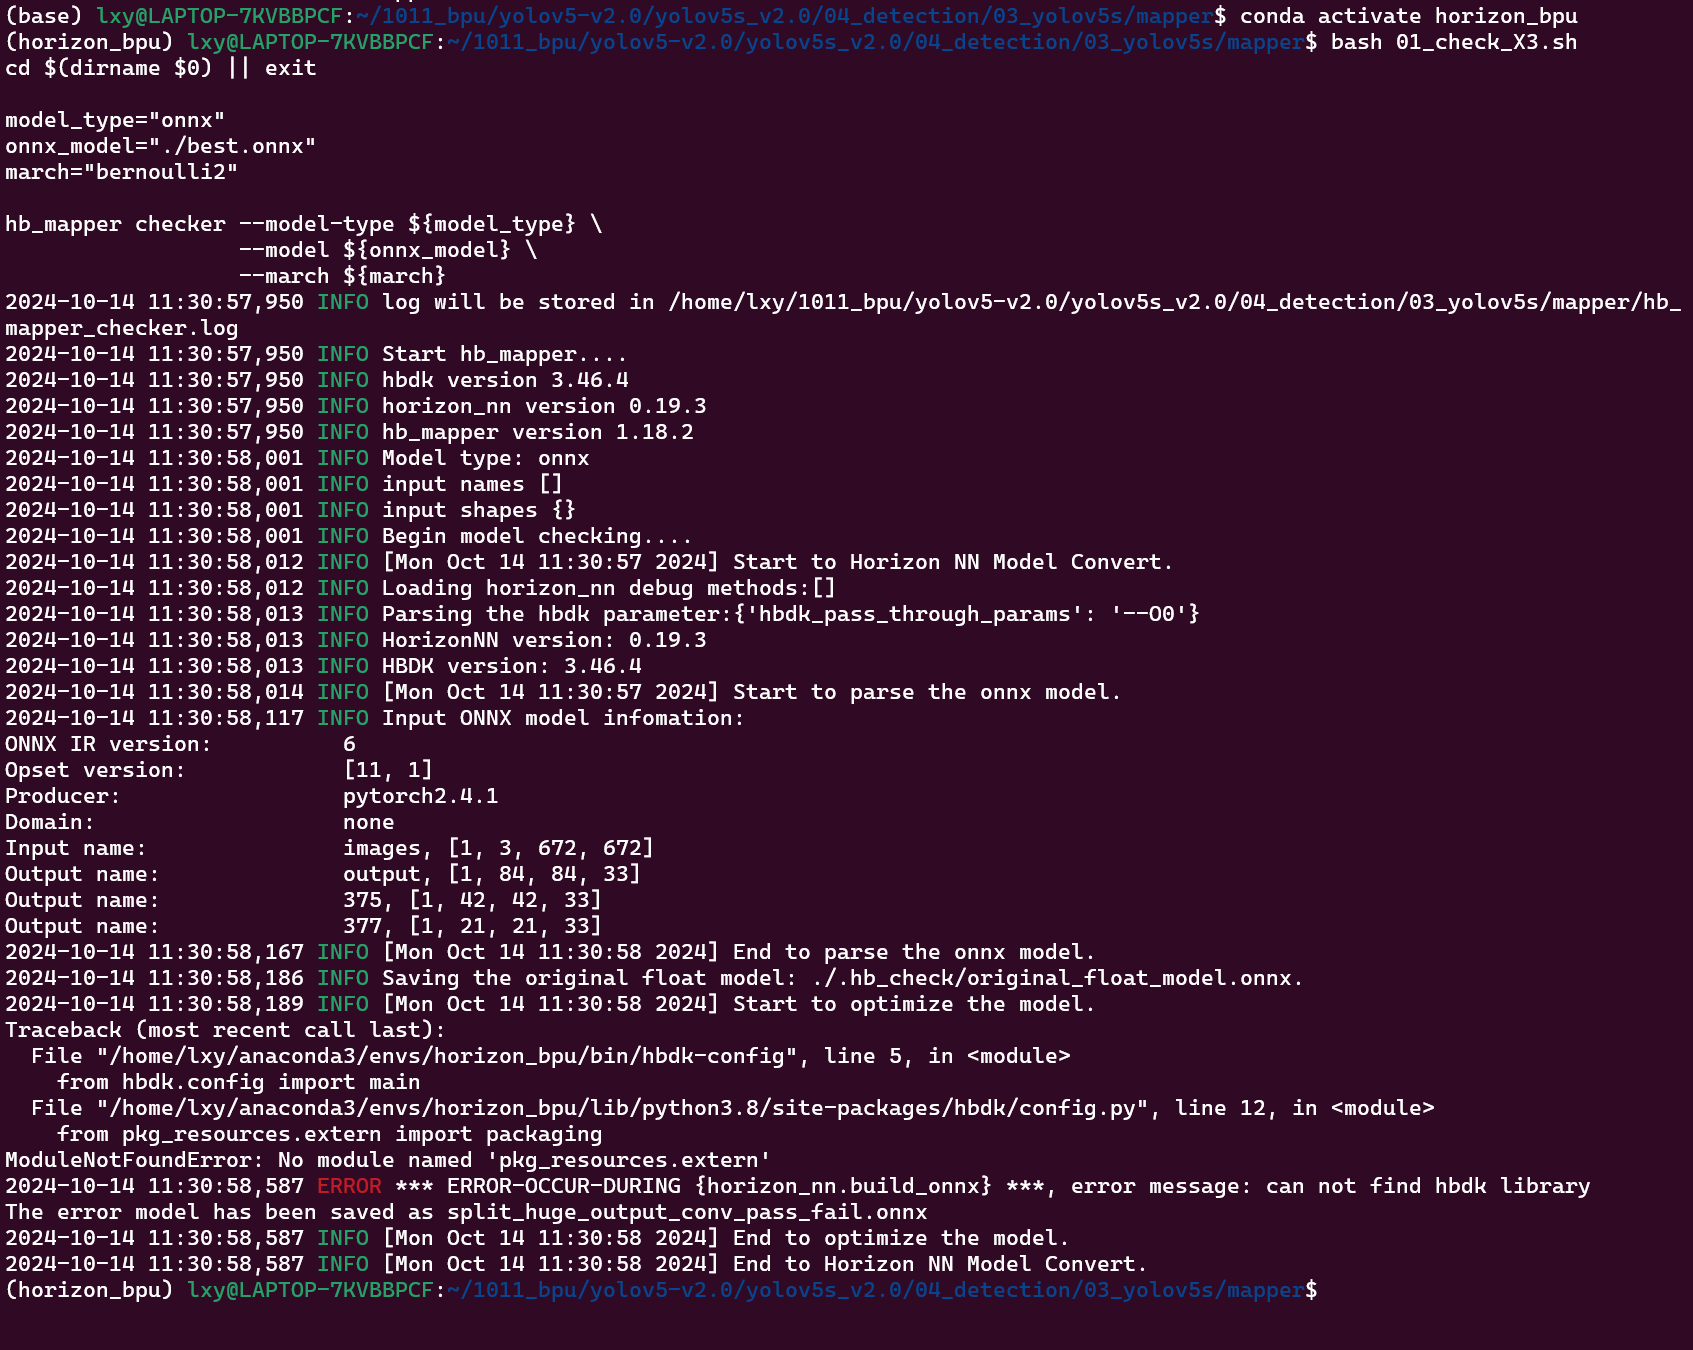Click the march="bernoulli2" line
Screen dimensions: 1693x1350
[x=121, y=172]
